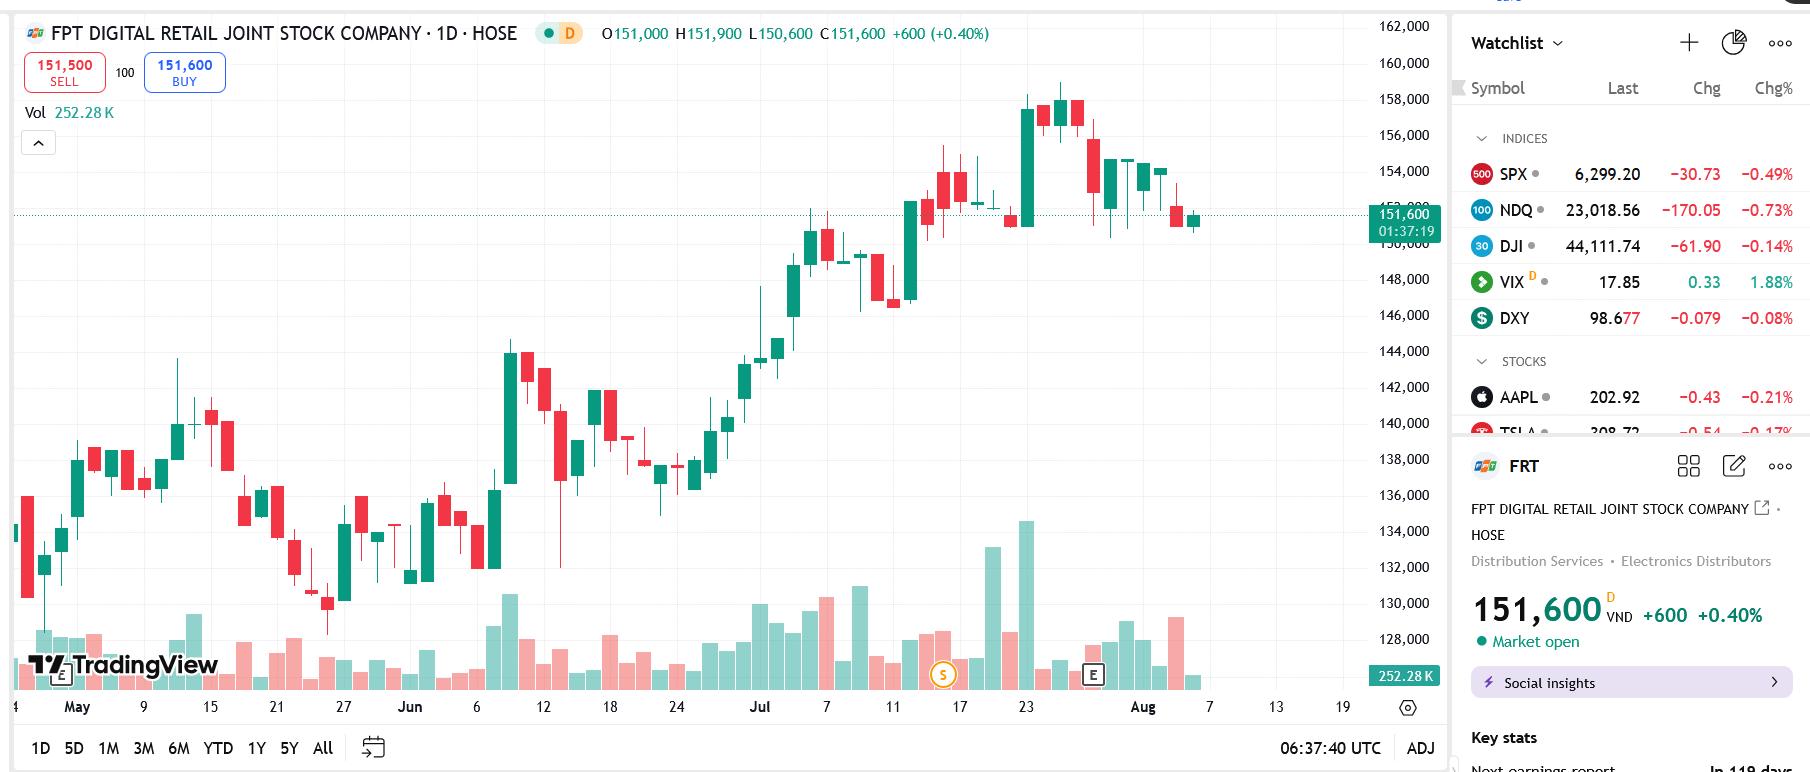Toggle ADJ adjusted price data
This screenshot has height=772, width=1810.
point(1420,748)
